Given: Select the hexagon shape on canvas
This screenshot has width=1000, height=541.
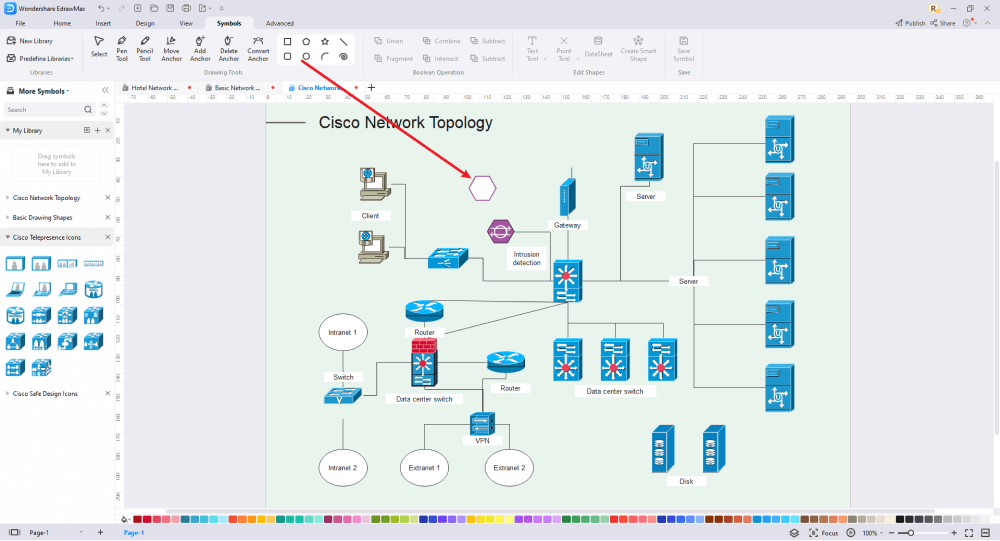Looking at the screenshot, I should point(482,188).
